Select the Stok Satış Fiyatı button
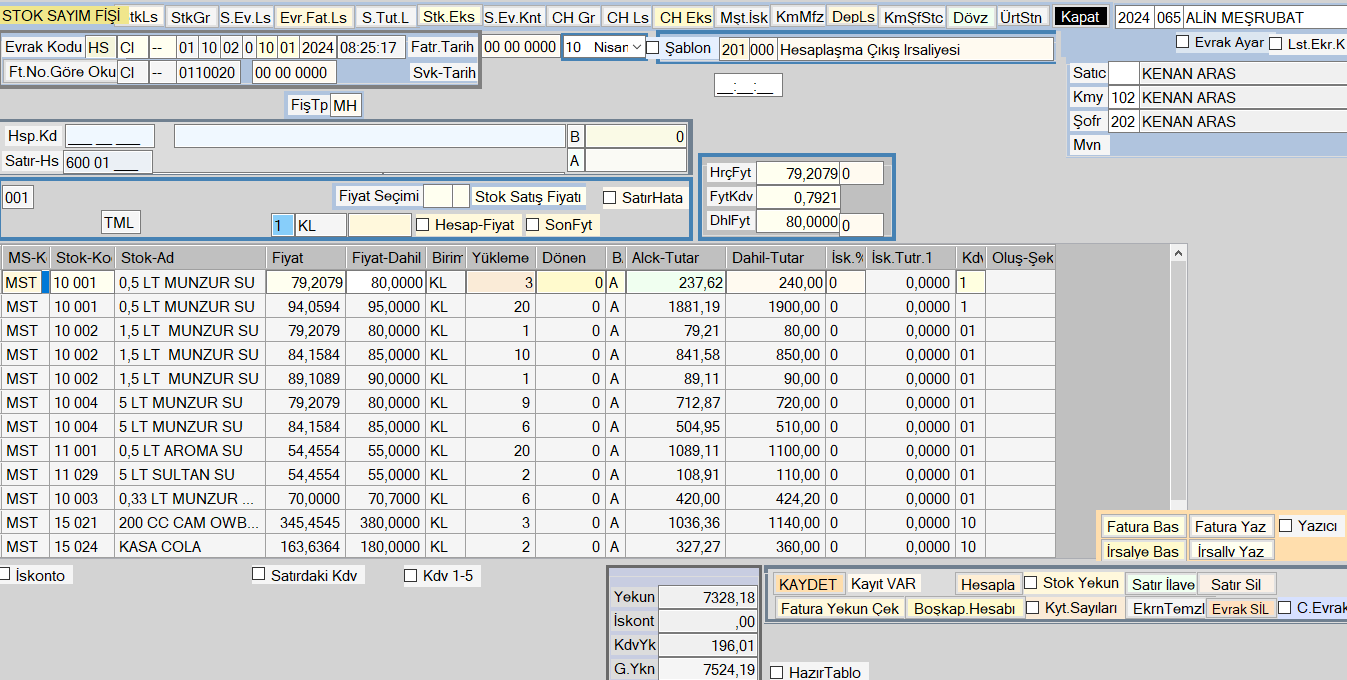Screen dimensions: 1347x680 [529, 197]
